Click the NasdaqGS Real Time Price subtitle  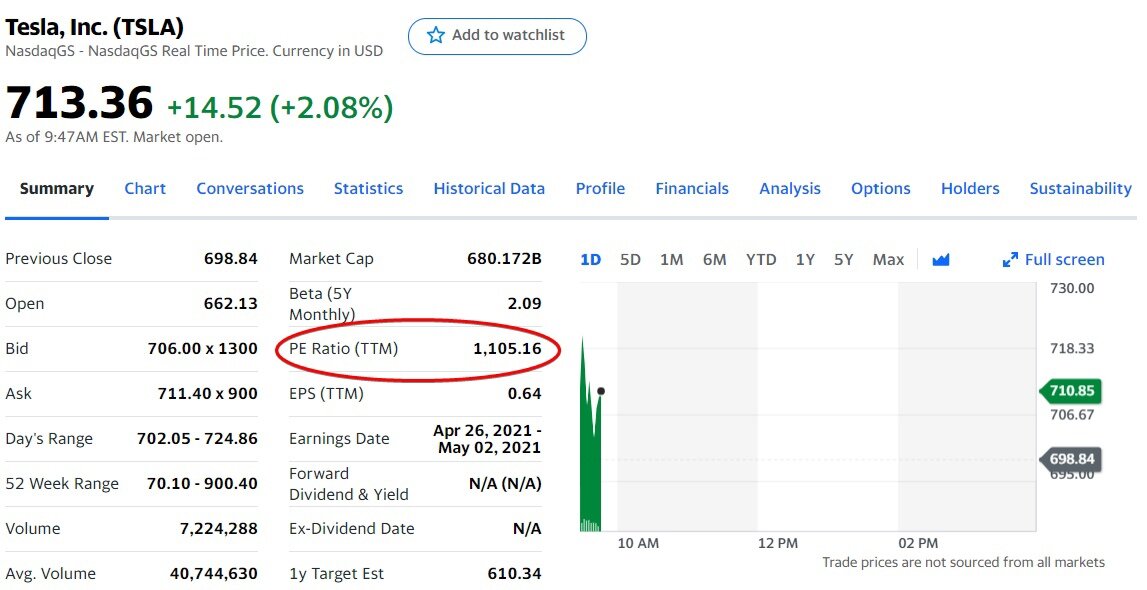(x=194, y=51)
